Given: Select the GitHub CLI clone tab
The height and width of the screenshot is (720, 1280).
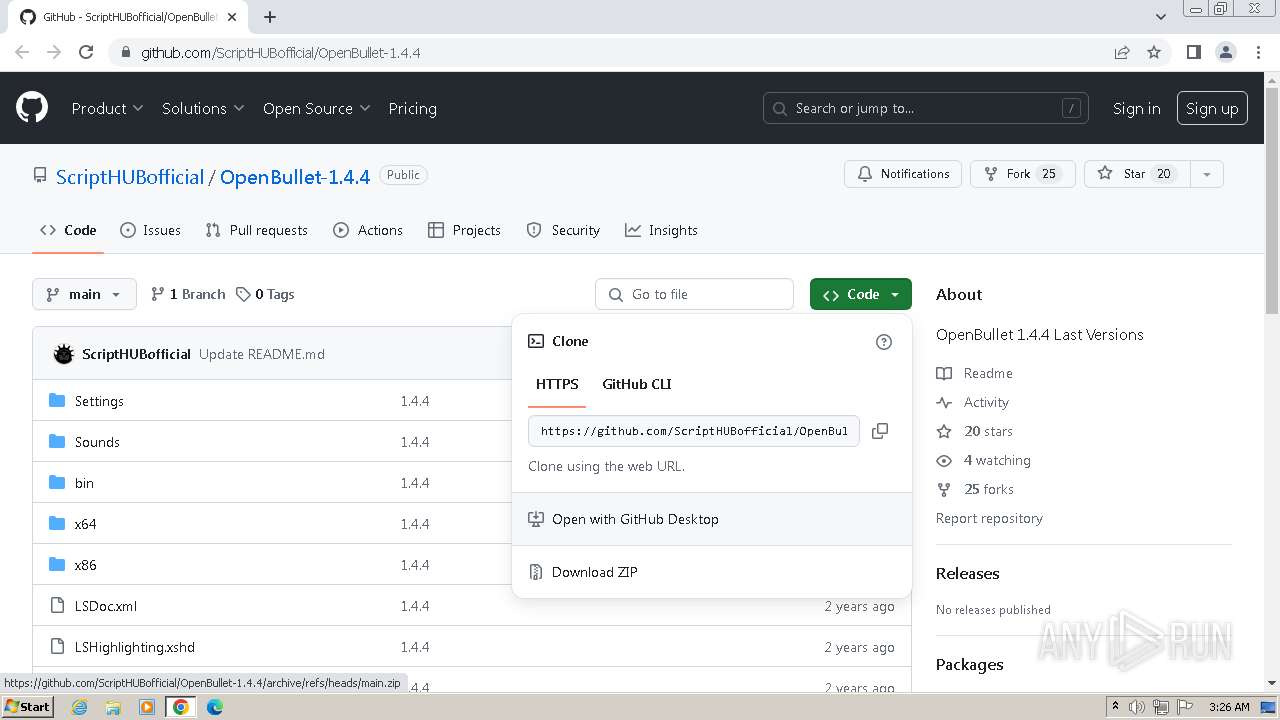Looking at the screenshot, I should pos(637,384).
